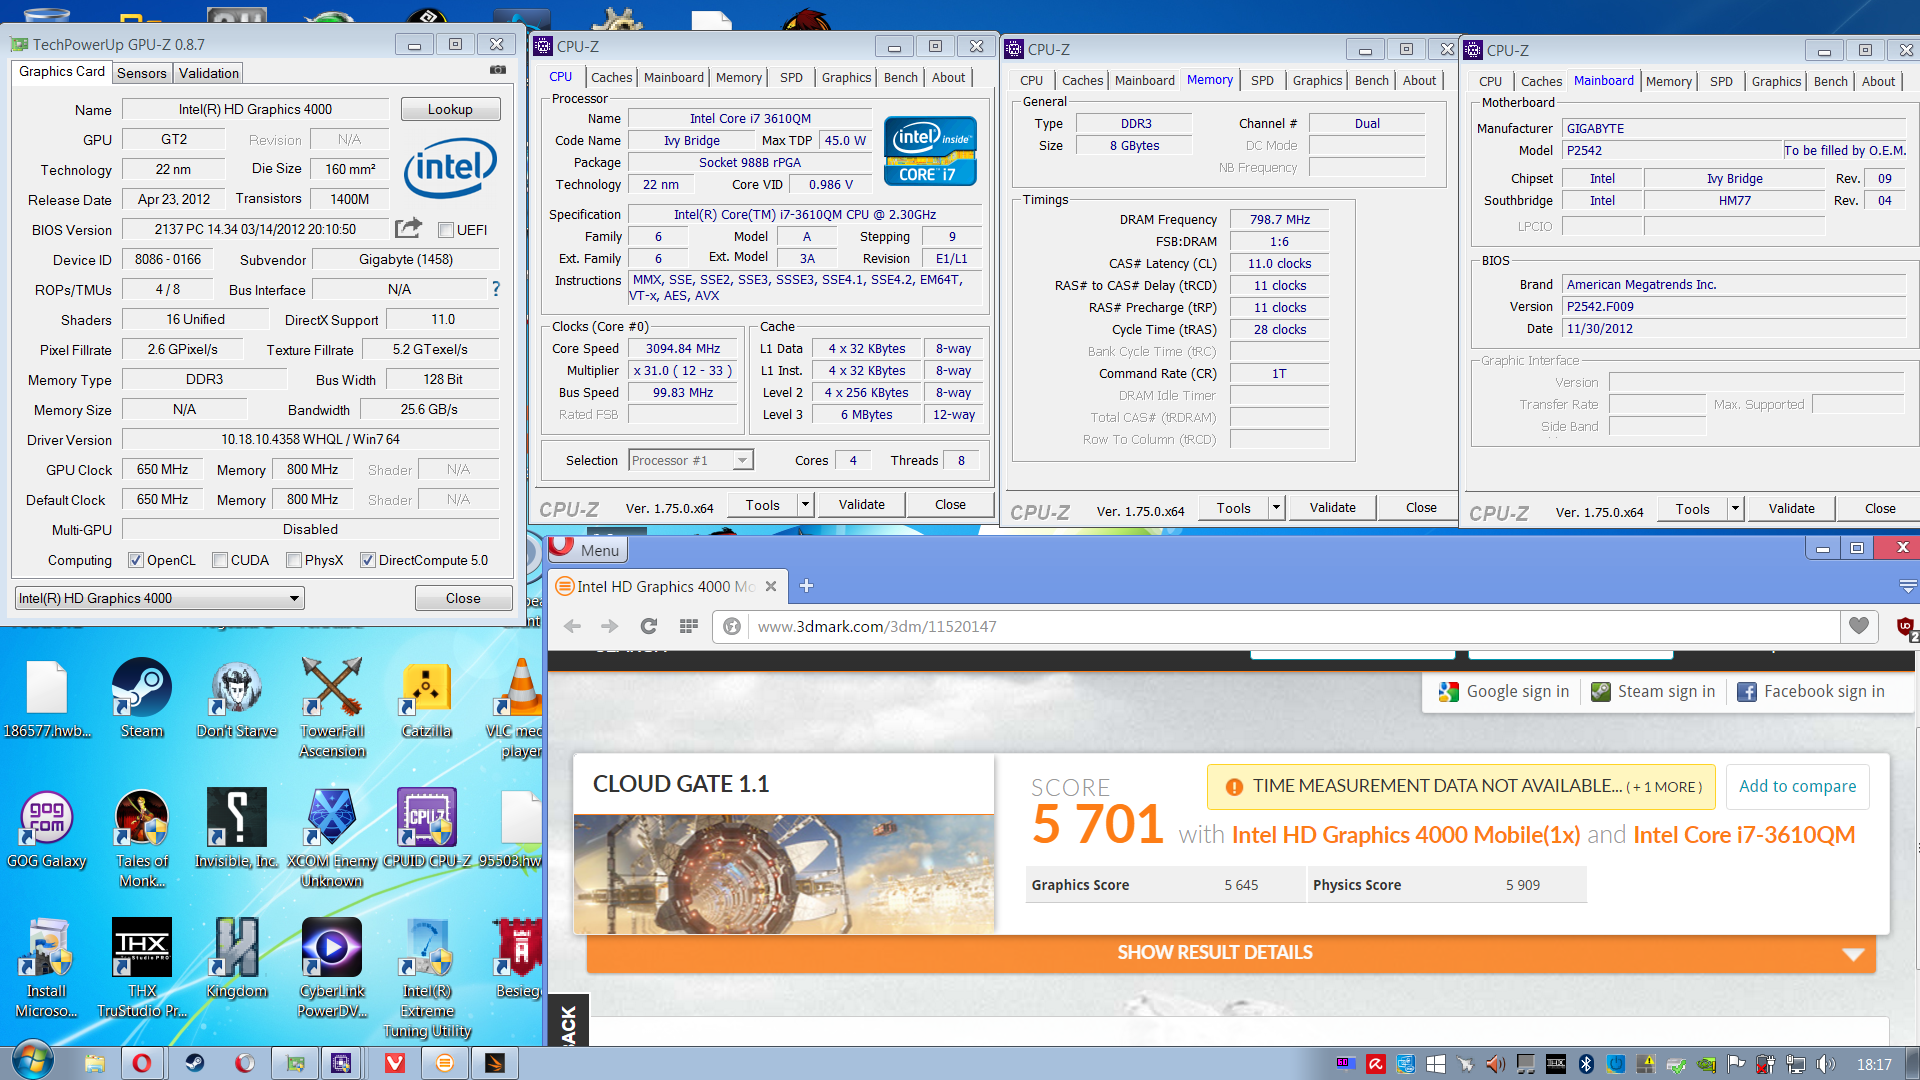
Task: Click Validate in the CPU-Z CPU window
Action: click(861, 505)
